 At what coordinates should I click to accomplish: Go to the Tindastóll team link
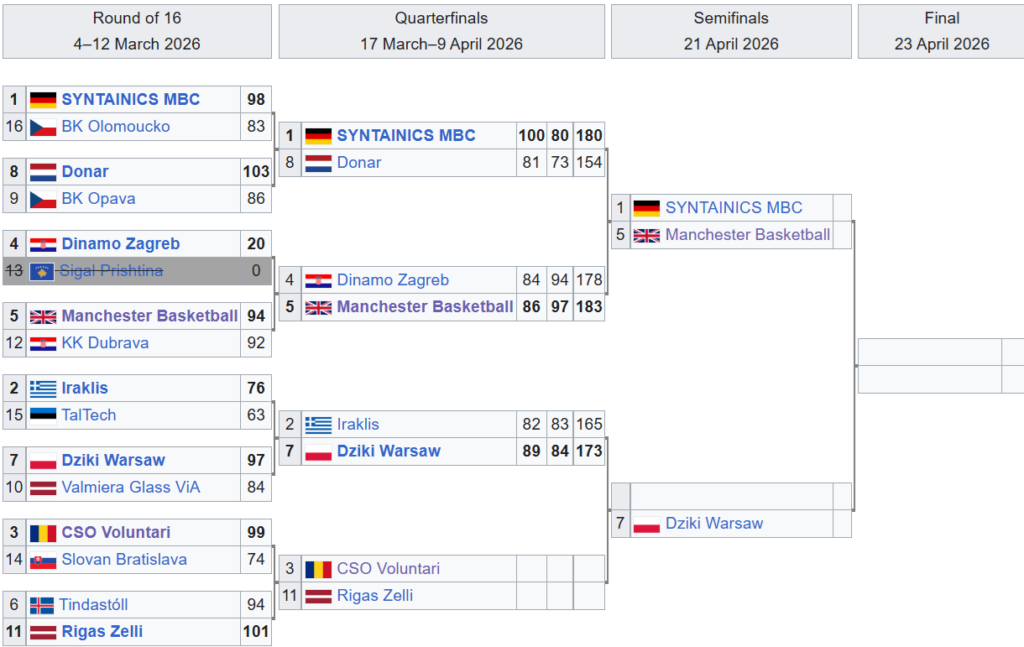[x=93, y=605]
